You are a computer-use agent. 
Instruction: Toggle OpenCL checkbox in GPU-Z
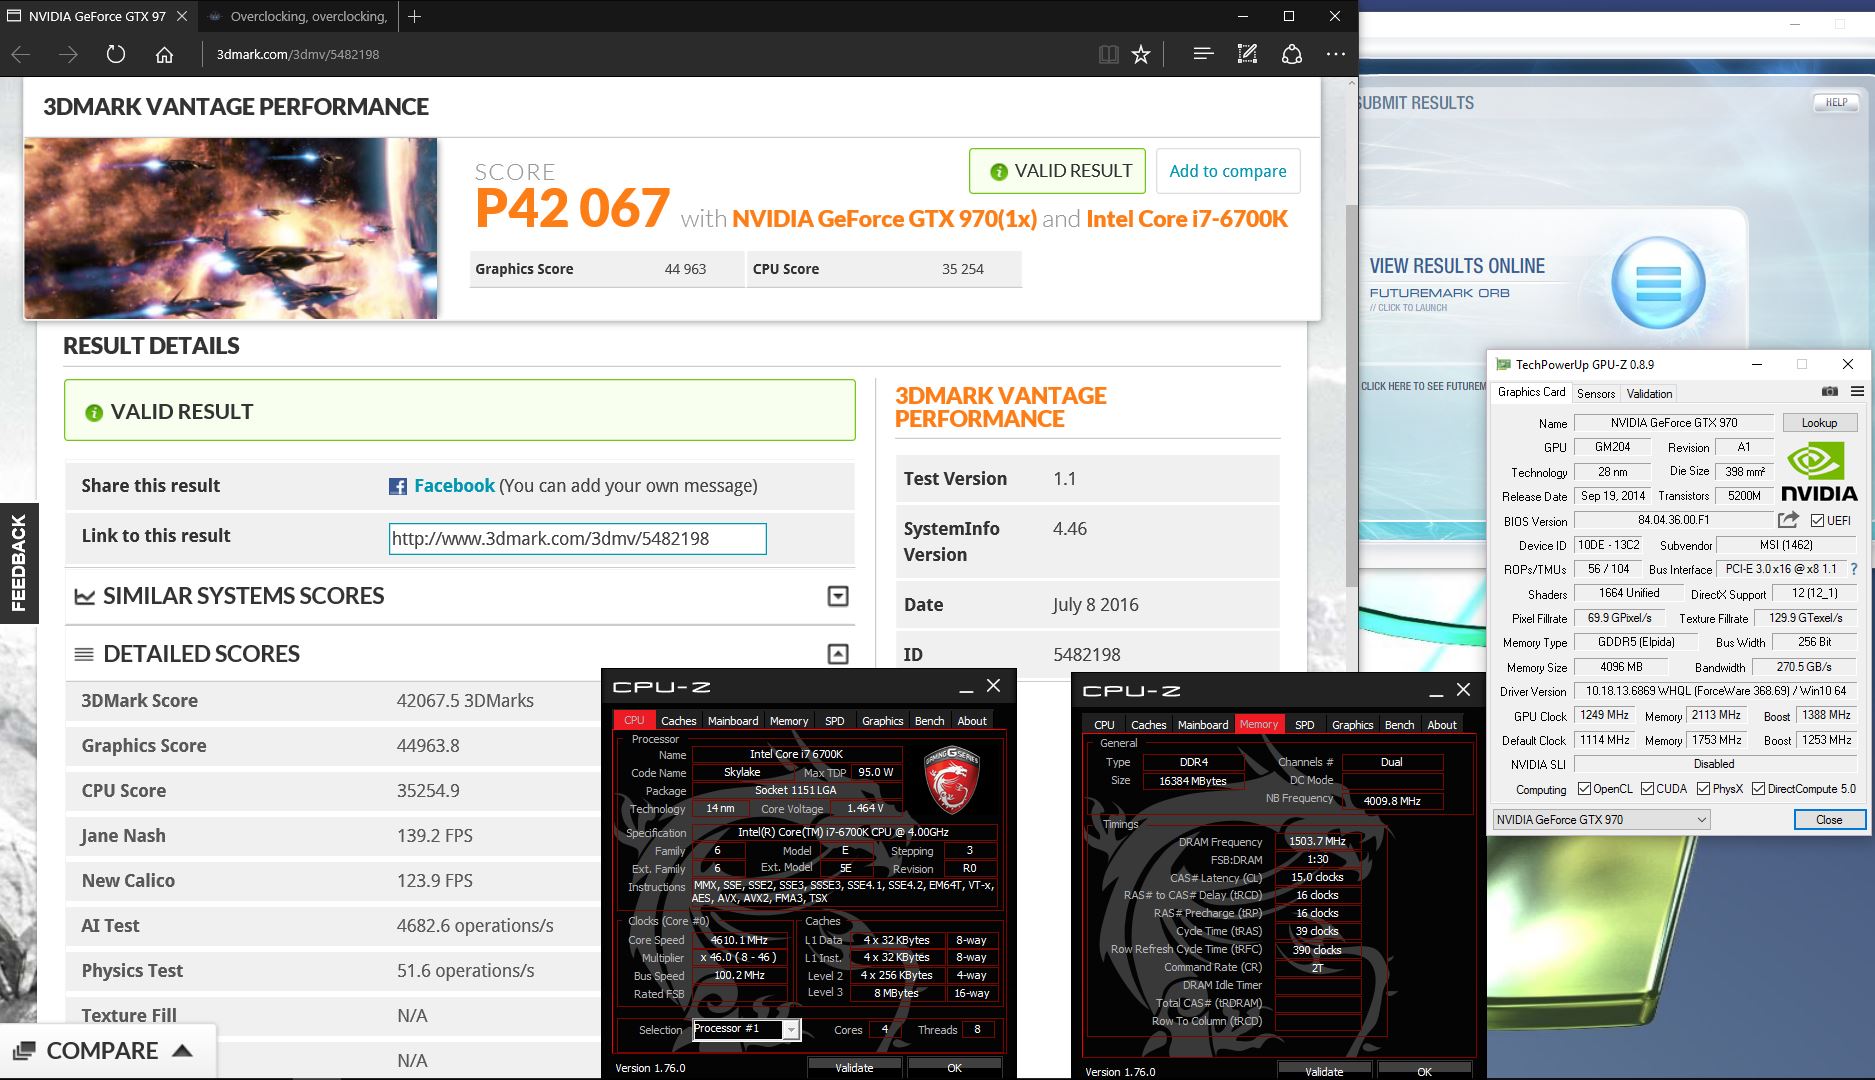point(1584,789)
